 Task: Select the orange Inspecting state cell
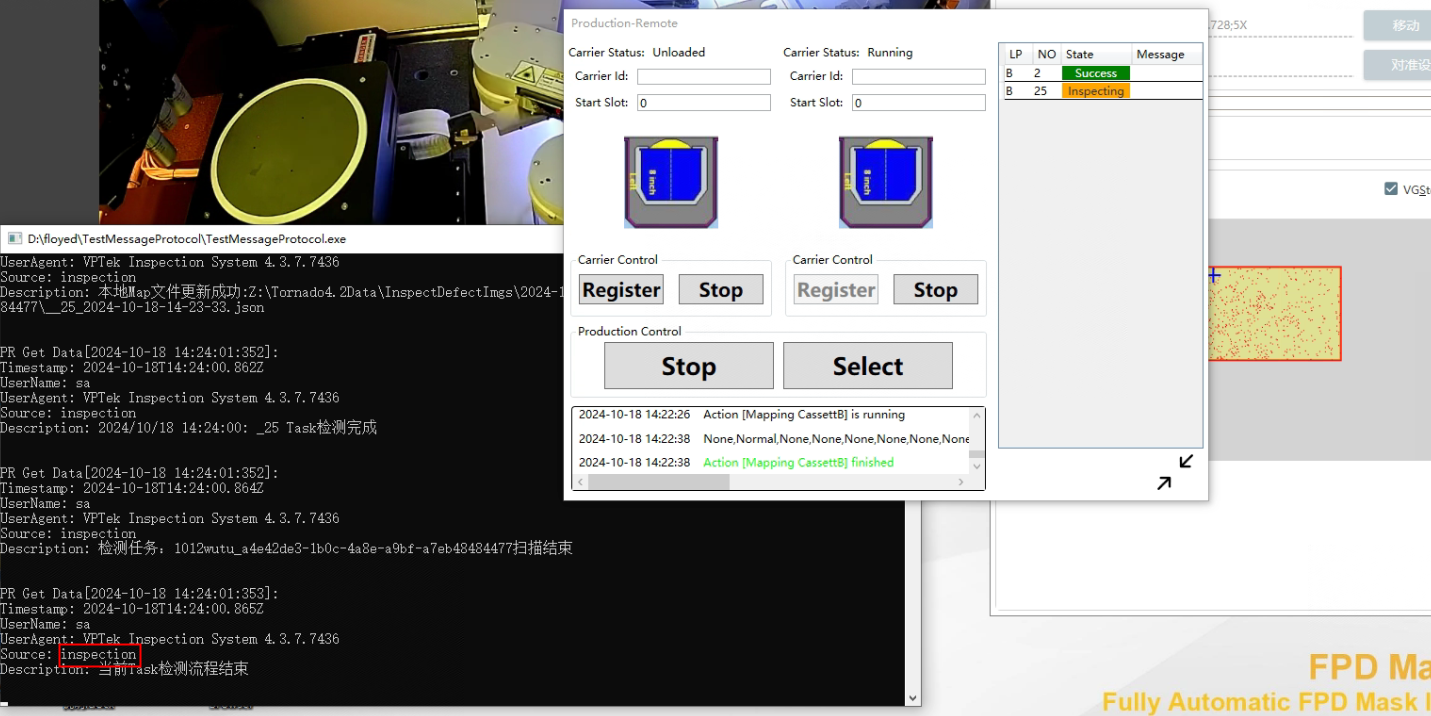click(1096, 91)
